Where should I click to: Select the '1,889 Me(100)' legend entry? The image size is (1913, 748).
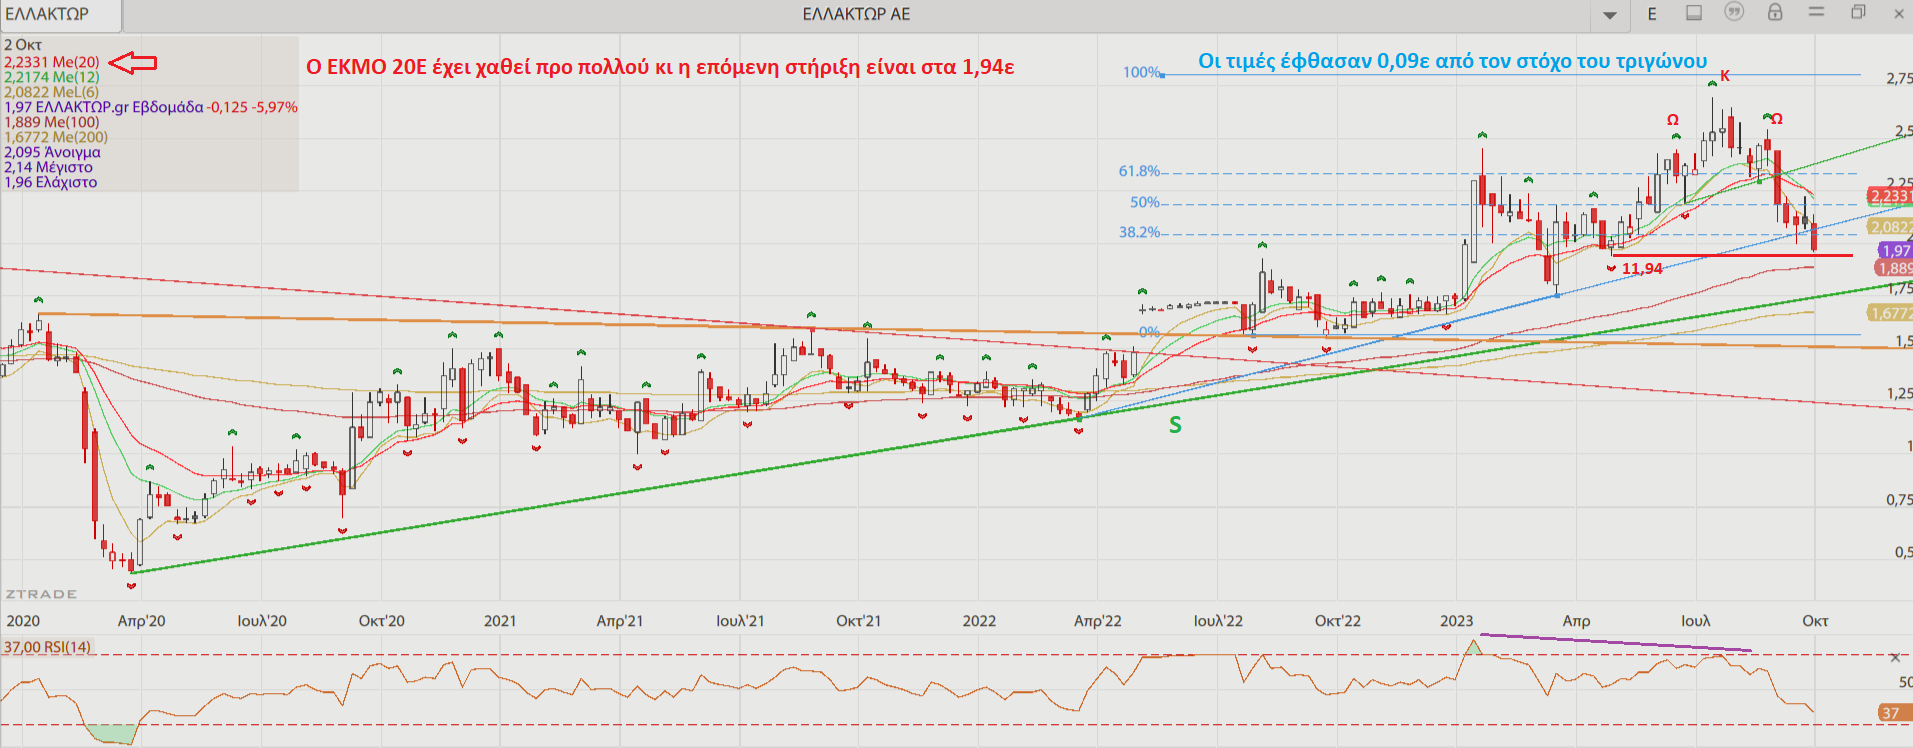point(52,122)
